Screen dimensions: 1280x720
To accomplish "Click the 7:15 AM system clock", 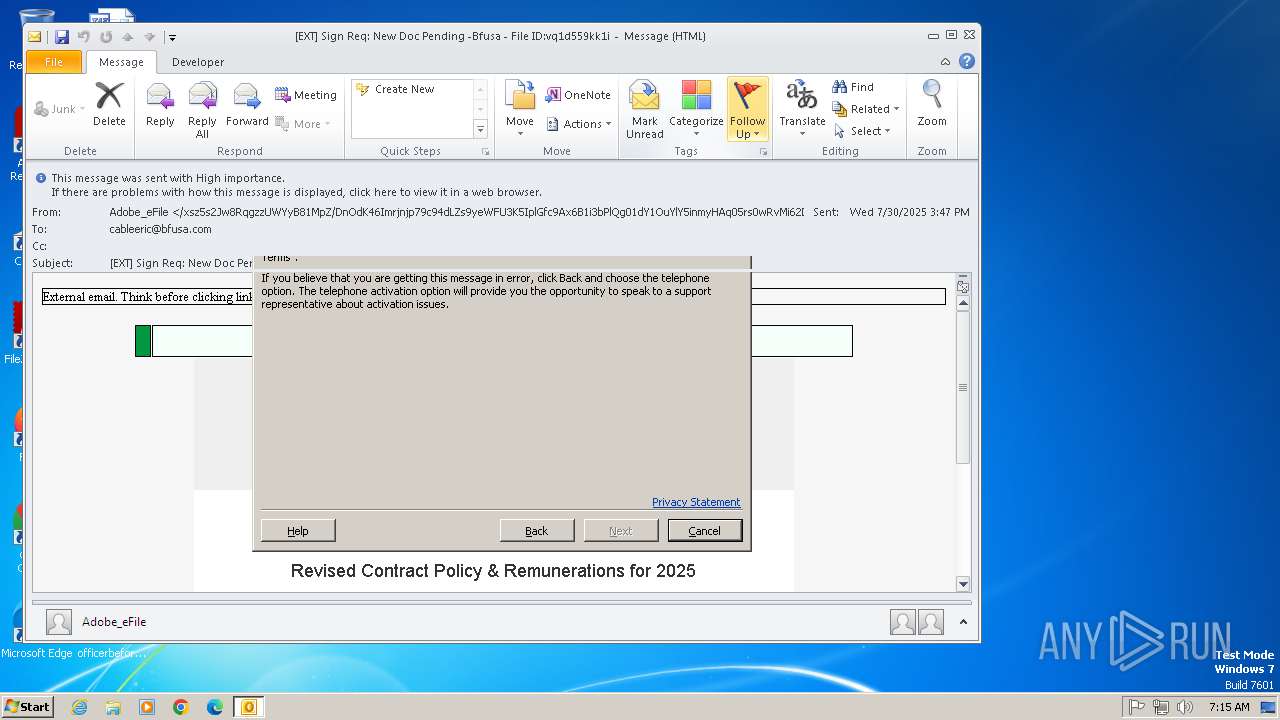I will (1229, 707).
